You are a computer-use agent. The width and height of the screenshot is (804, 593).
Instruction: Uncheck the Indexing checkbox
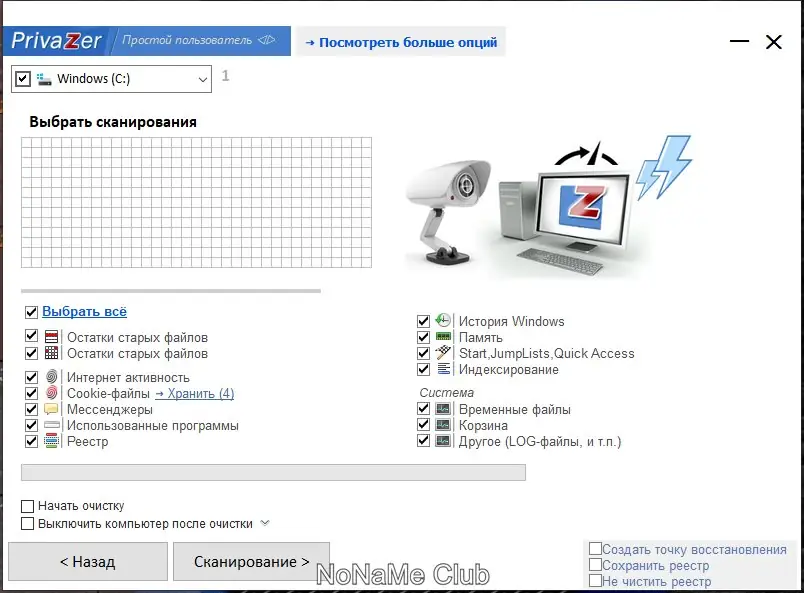pyautogui.click(x=423, y=369)
